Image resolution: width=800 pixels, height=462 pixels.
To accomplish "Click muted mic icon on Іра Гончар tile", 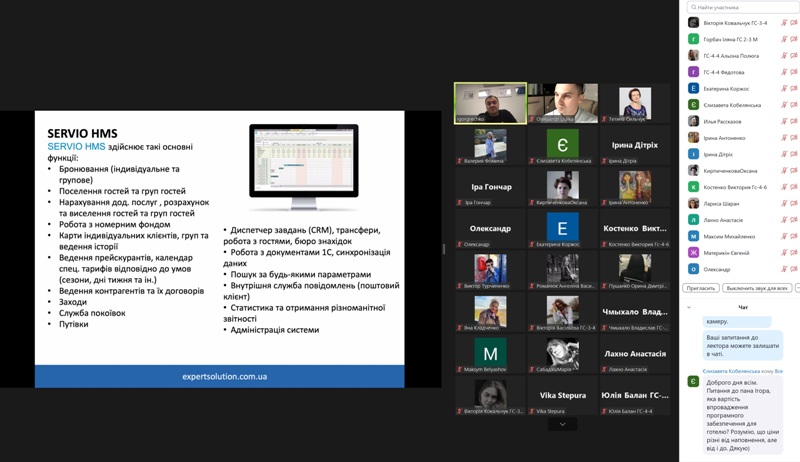I will 460,202.
